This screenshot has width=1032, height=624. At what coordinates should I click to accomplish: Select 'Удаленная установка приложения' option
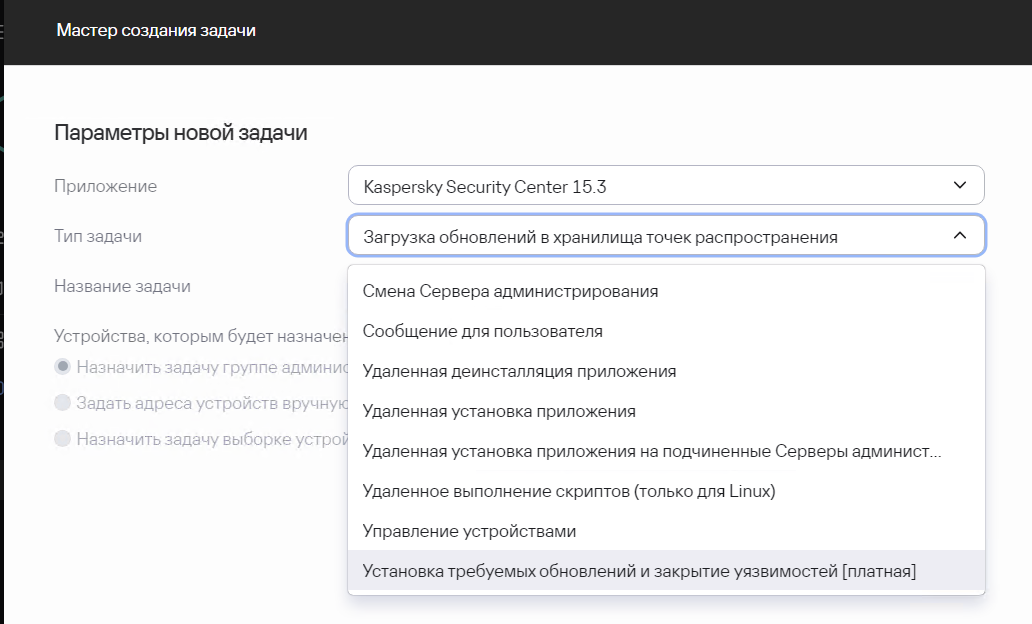[499, 411]
